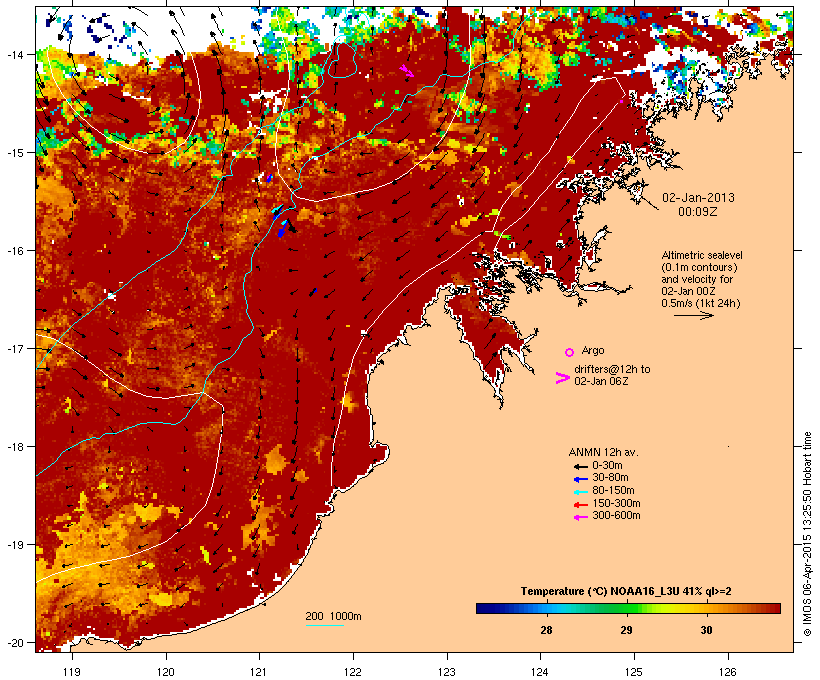This screenshot has height=680, width=820.
Task: Click the '300-600m' depth label
Action: (616, 516)
